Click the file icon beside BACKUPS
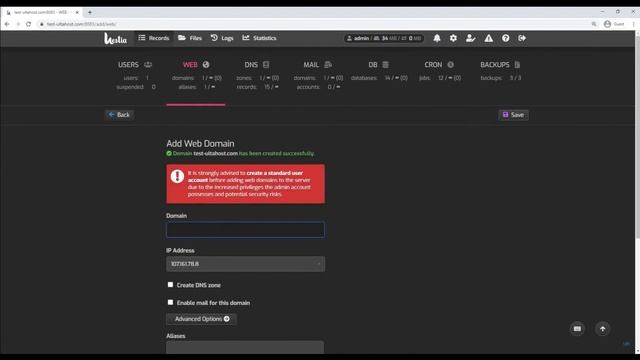Image resolution: width=640 pixels, height=360 pixels. [x=517, y=64]
